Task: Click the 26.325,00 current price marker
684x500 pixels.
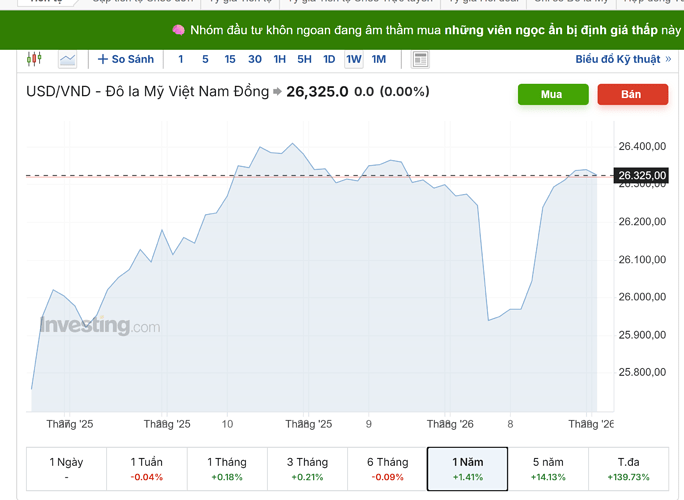Action: [x=642, y=176]
